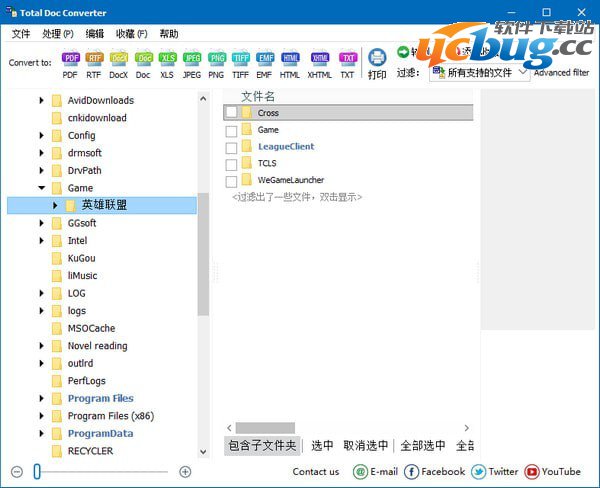This screenshot has width=600, height=488.
Task: Check the Cross folder checkbox
Action: [x=231, y=113]
